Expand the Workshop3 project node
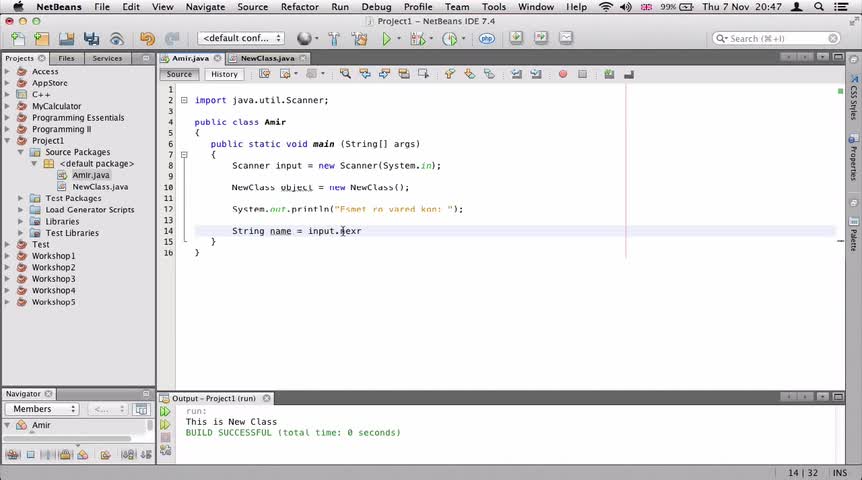Viewport: 862px width, 480px height. coord(7,279)
